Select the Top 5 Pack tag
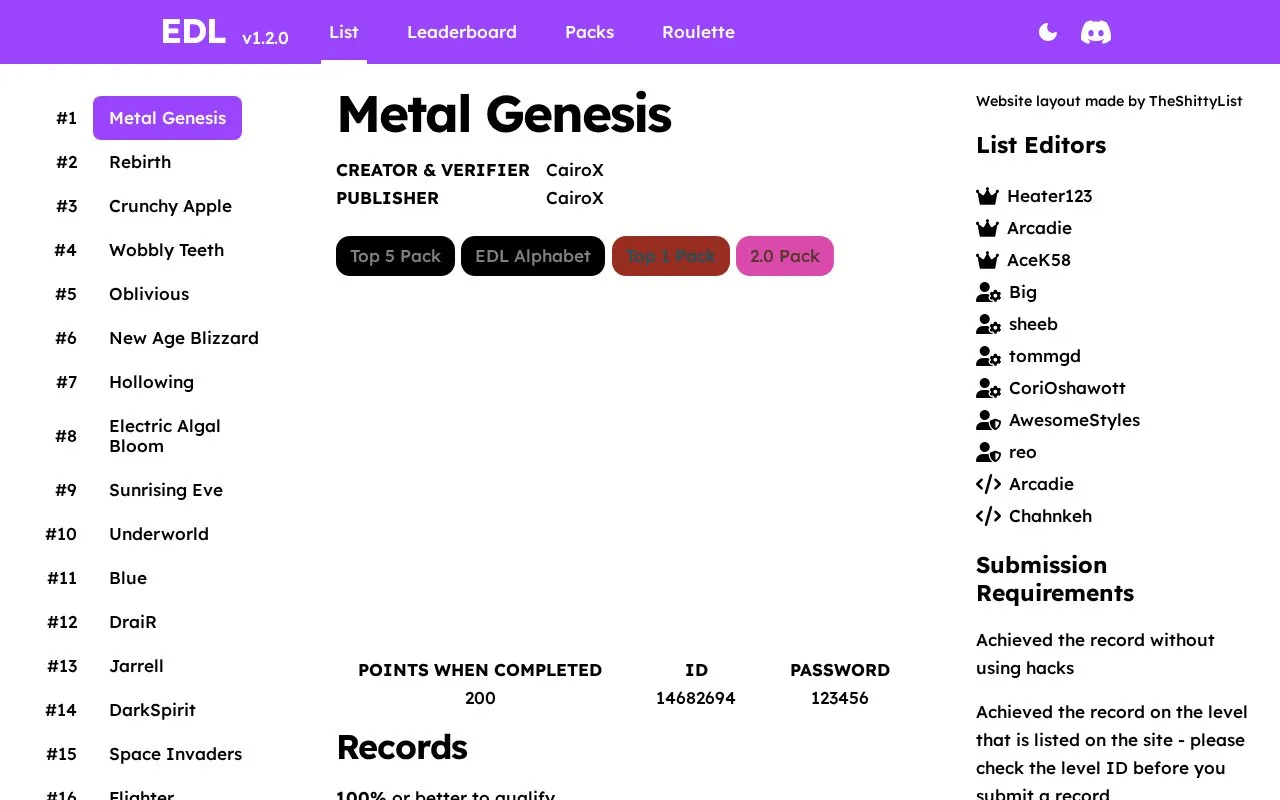Screen dimensions: 1280x800 click(x=395, y=256)
